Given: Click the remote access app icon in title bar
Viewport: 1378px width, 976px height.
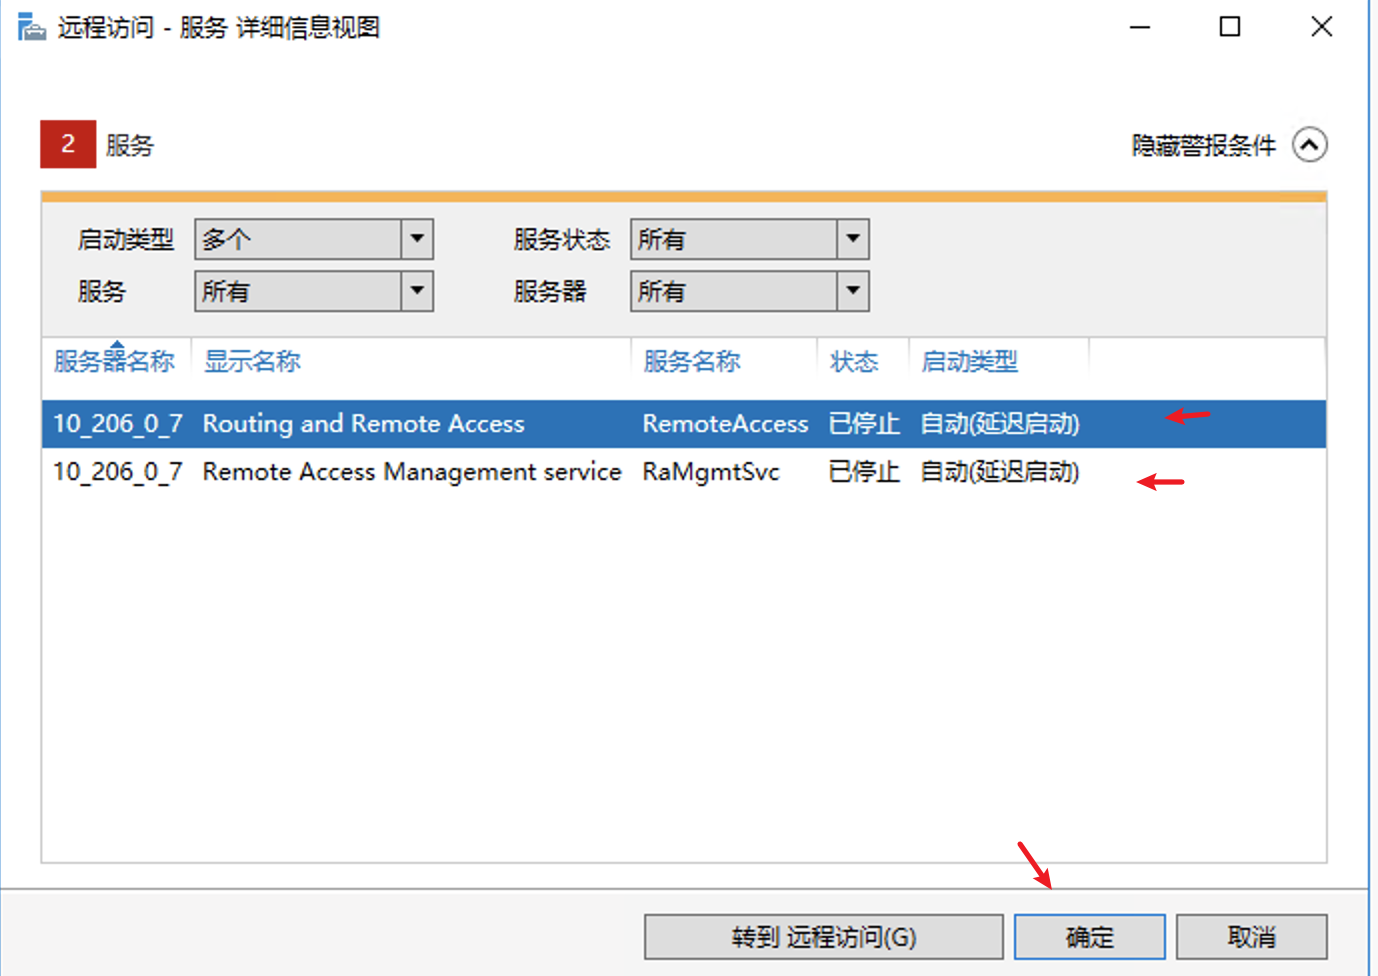Looking at the screenshot, I should [32, 27].
